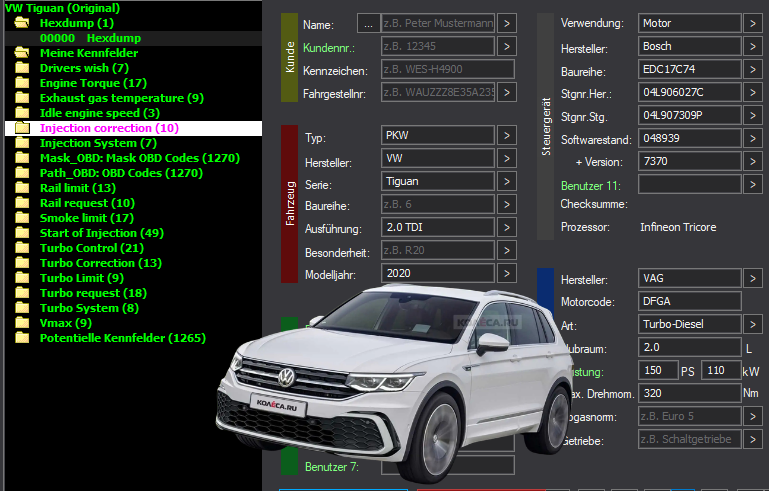
Task: Click the Stgnr.Her. field 04L906027C
Action: pos(690,92)
